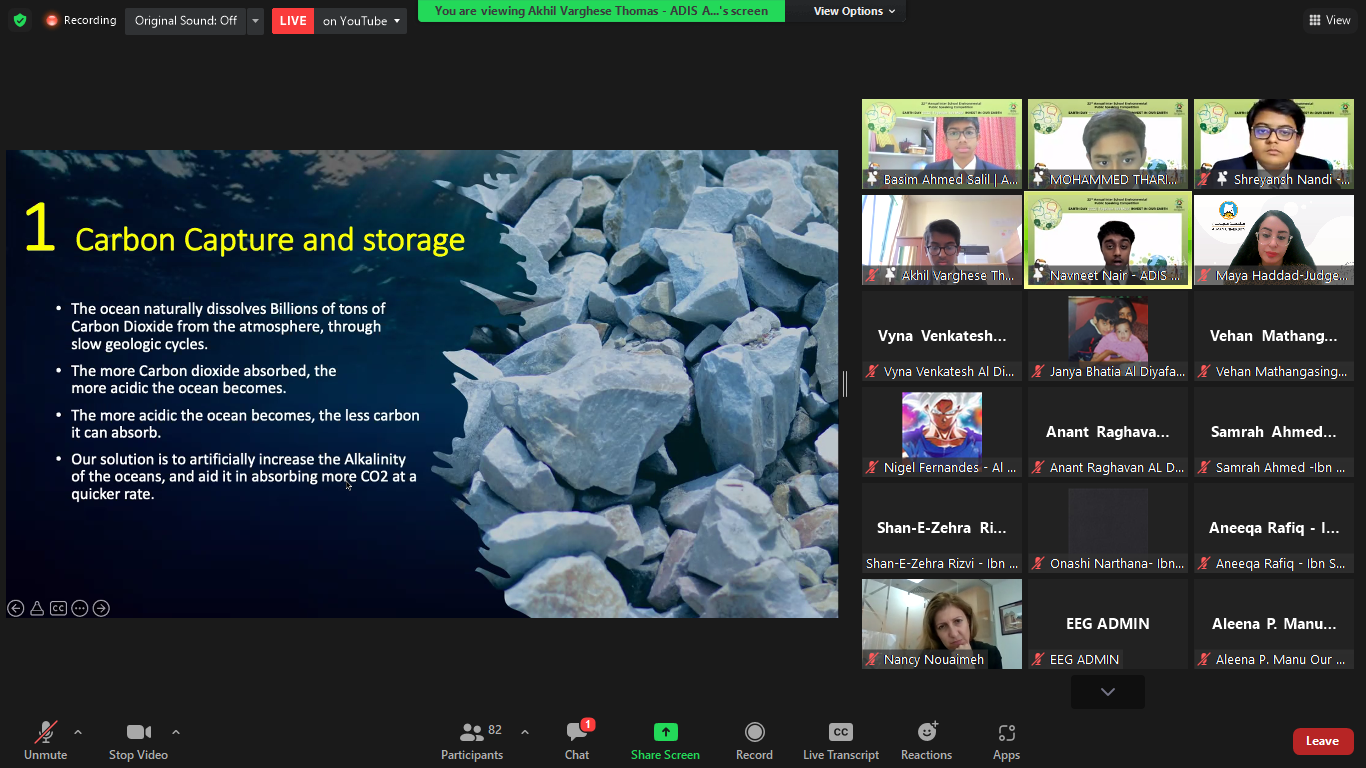Viewport: 1366px width, 768px height.
Task: Expand video options arrow beside Stop Video
Action: (176, 732)
